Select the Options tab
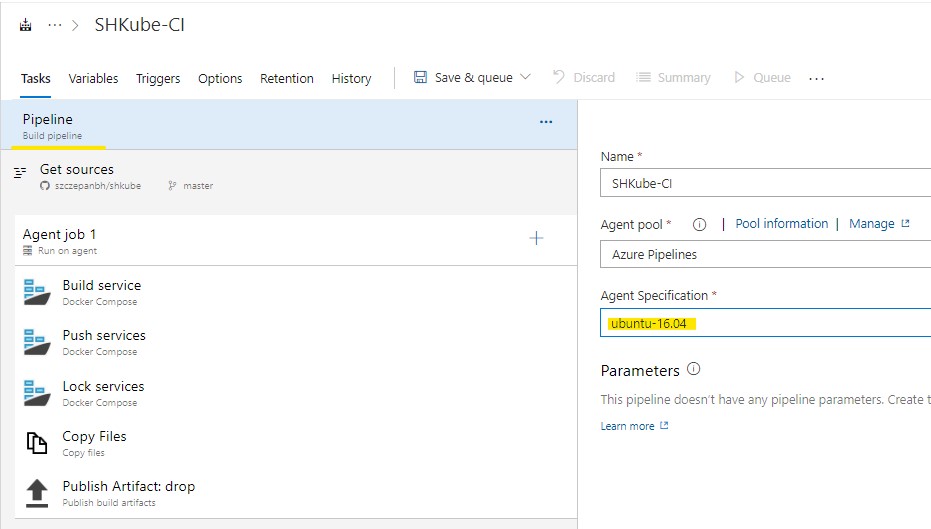Screen dimensions: 931x529 [x=220, y=78]
